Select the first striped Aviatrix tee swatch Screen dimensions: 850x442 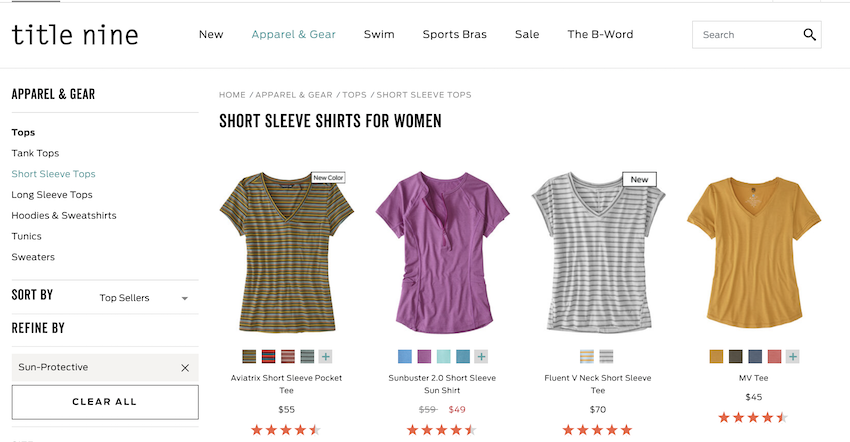[249, 356]
